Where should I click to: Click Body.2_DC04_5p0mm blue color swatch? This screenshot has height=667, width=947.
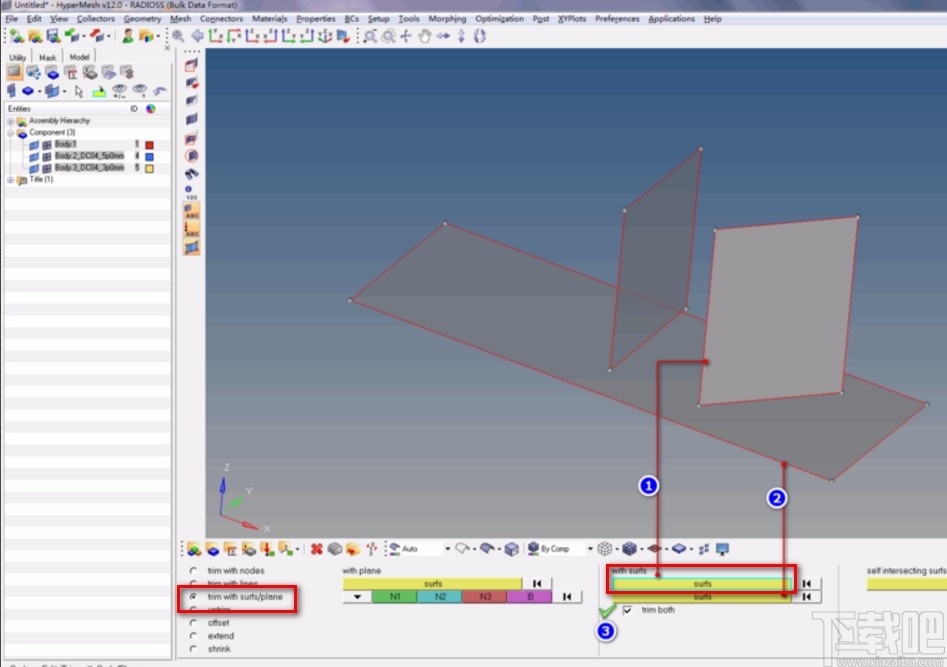[x=149, y=157]
